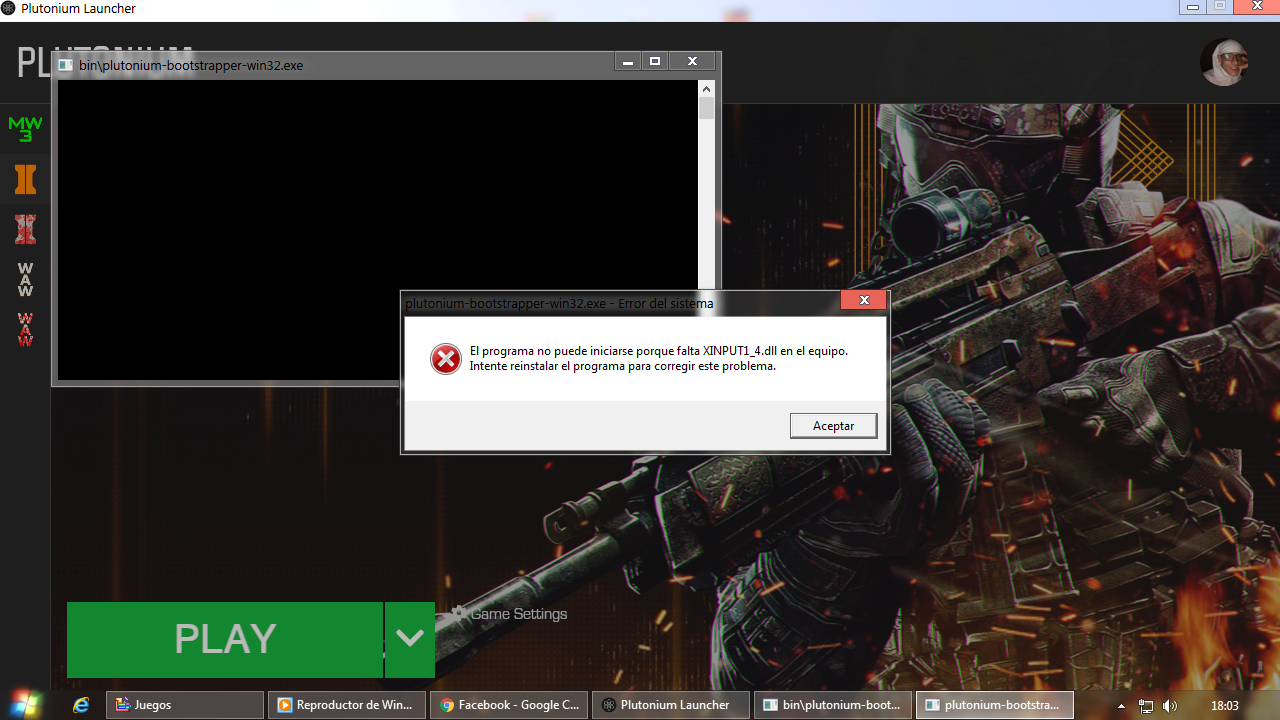Select the red WaW Zombies icon
Image resolution: width=1280 pixels, height=720 pixels.
pyautogui.click(x=25, y=330)
